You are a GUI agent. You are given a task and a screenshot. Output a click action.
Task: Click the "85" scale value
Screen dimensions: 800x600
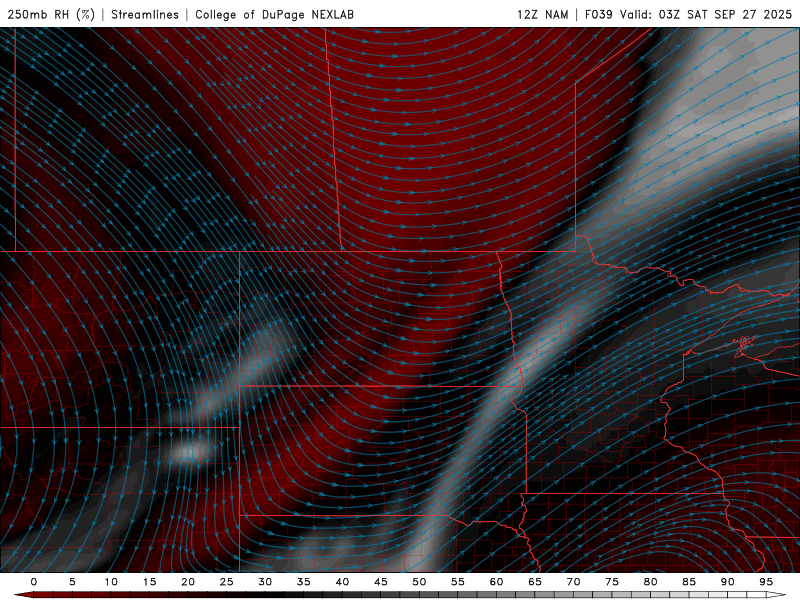pos(689,582)
